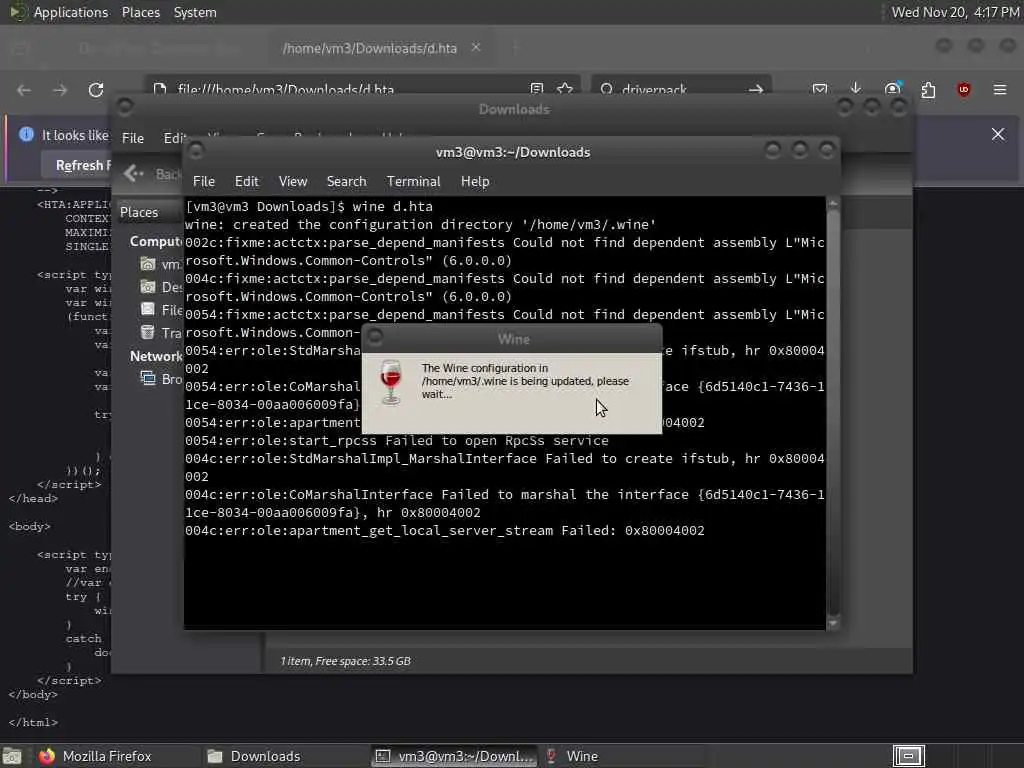Image resolution: width=1024 pixels, height=768 pixels.
Task: Open Places menu in top panel
Action: click(140, 12)
